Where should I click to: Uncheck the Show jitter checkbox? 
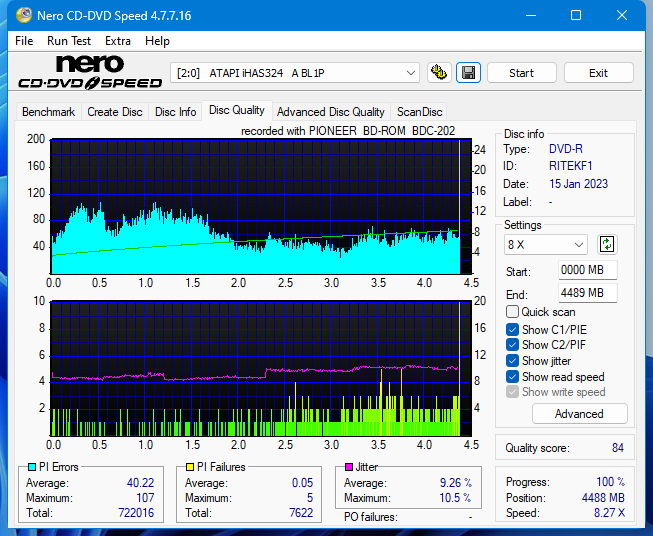click(512, 361)
